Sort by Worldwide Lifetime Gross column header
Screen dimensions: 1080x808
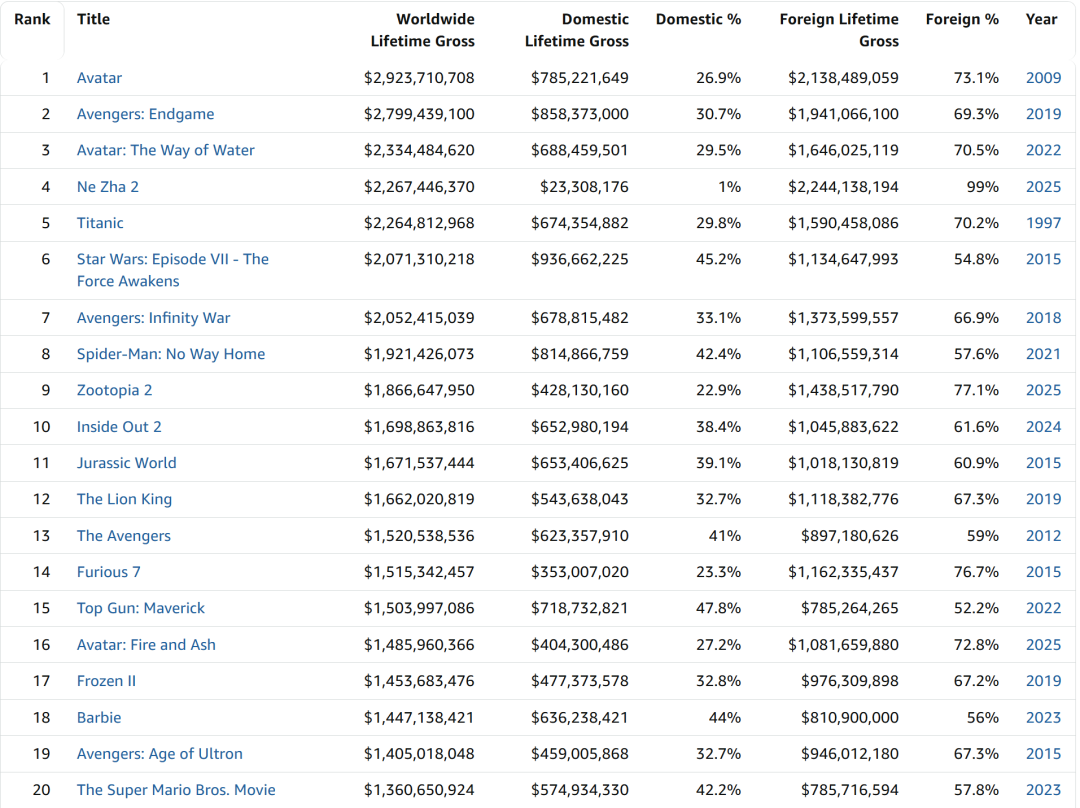(x=422, y=30)
